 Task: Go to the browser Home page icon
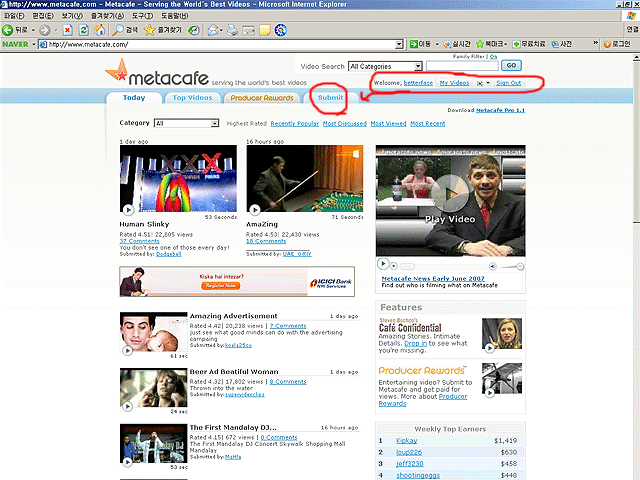point(100,30)
